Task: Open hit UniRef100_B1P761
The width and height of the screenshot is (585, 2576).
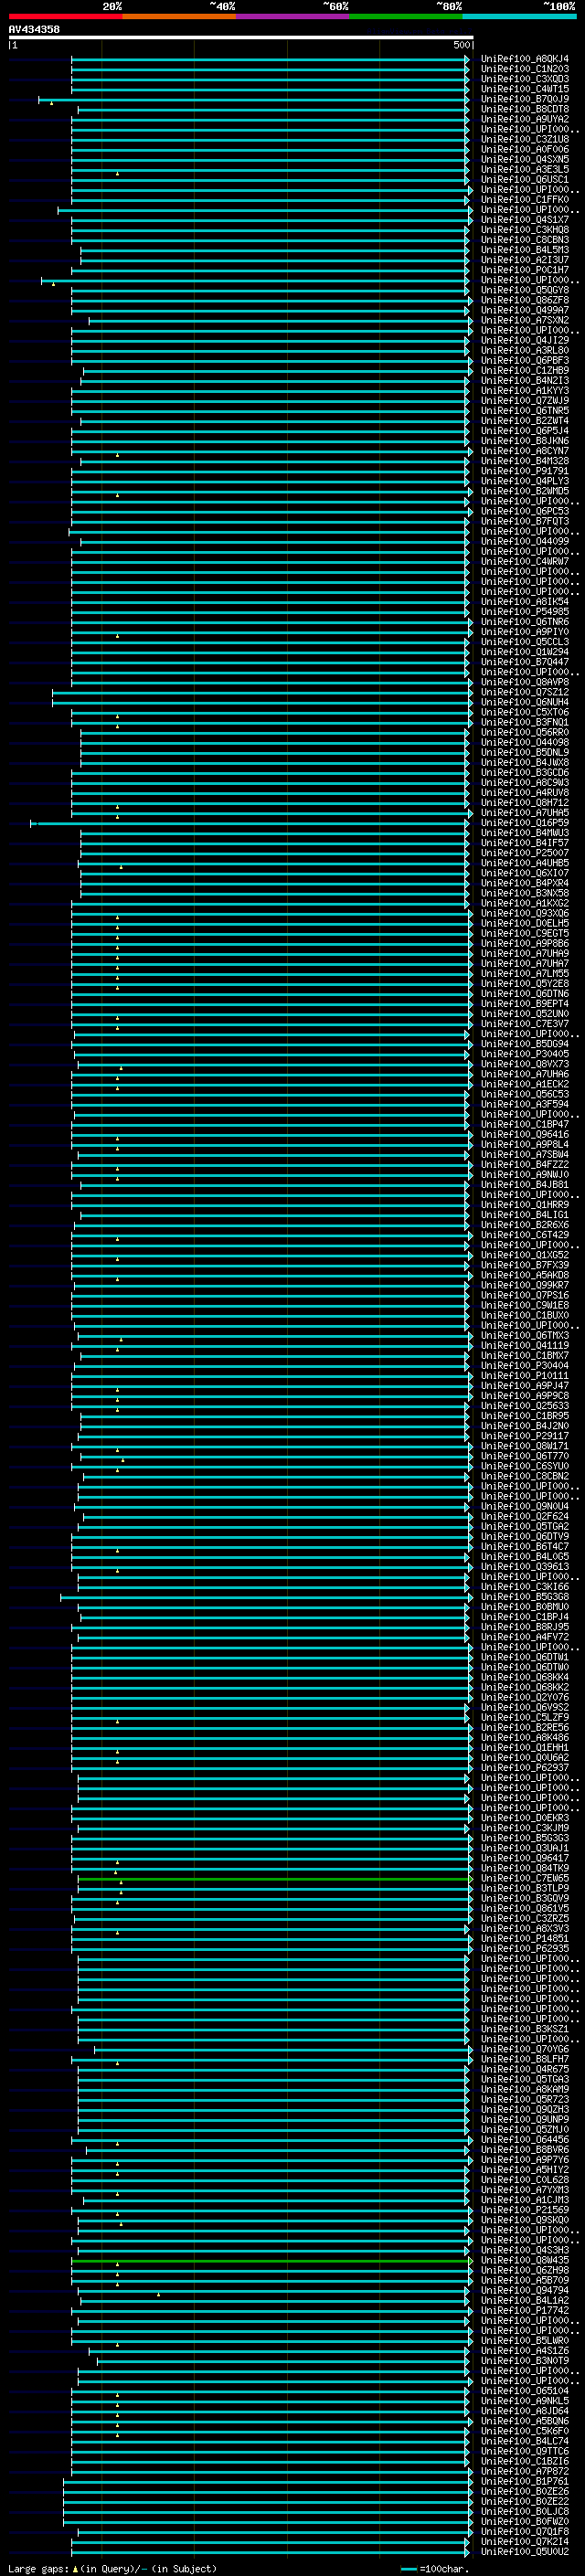Action: point(524,2482)
